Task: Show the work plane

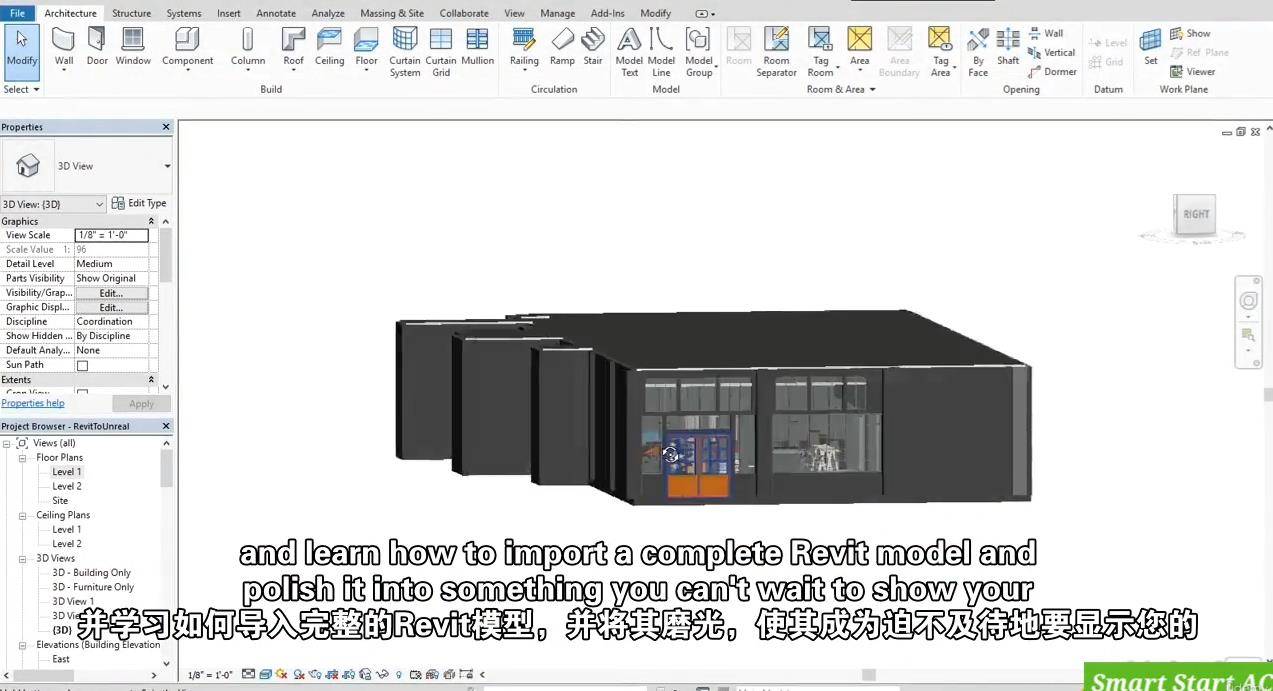Action: 1190,33
